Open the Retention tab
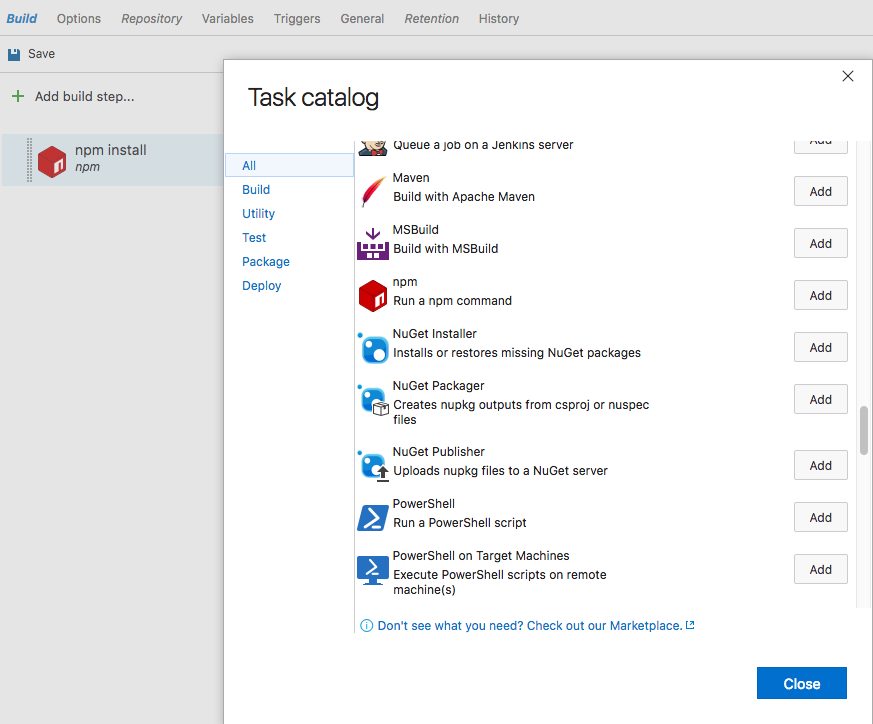The width and height of the screenshot is (873, 724). point(431,18)
